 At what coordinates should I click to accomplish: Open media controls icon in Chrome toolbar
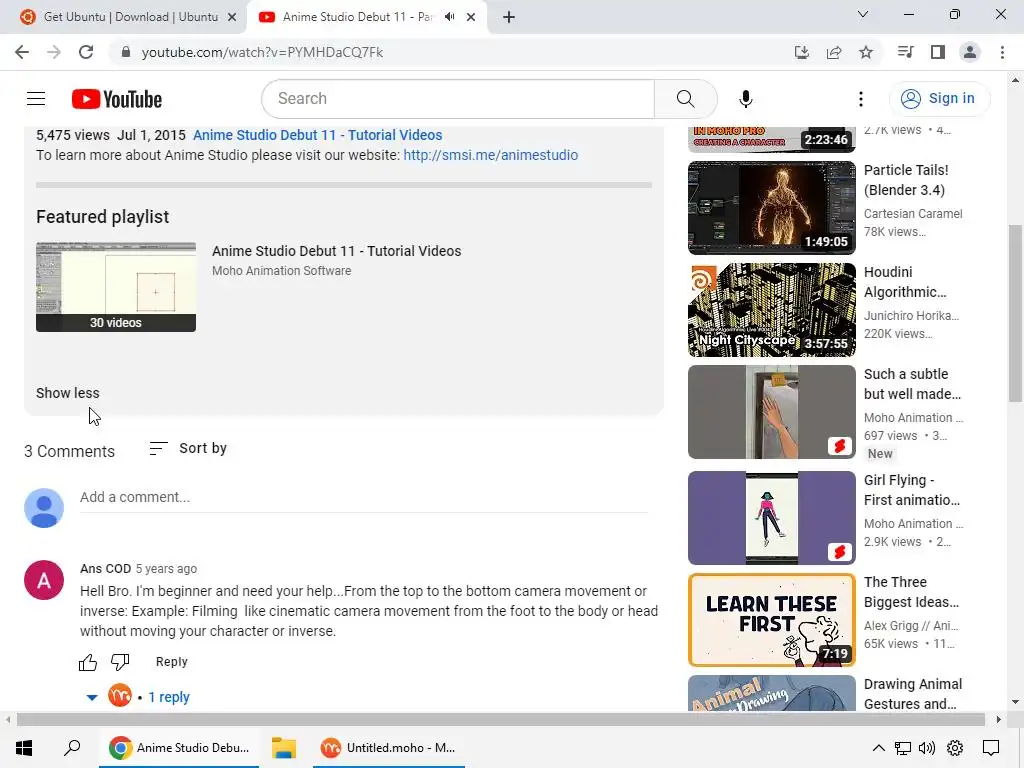(905, 52)
